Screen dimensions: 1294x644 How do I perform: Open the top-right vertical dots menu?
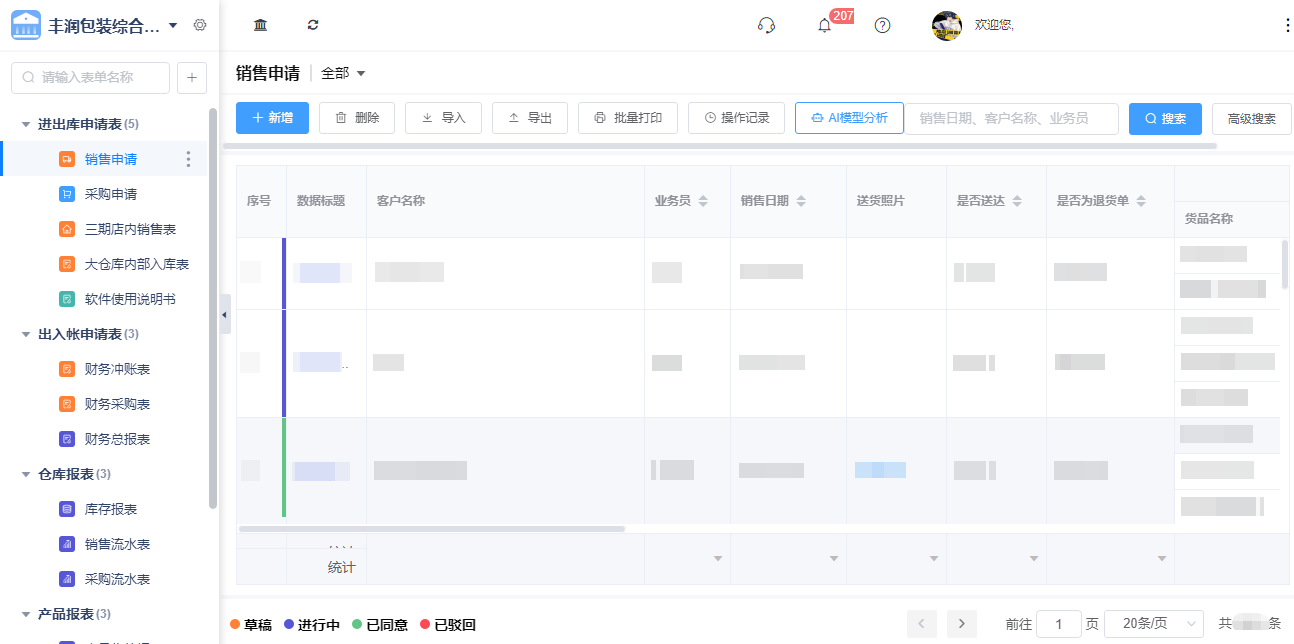point(1287,25)
